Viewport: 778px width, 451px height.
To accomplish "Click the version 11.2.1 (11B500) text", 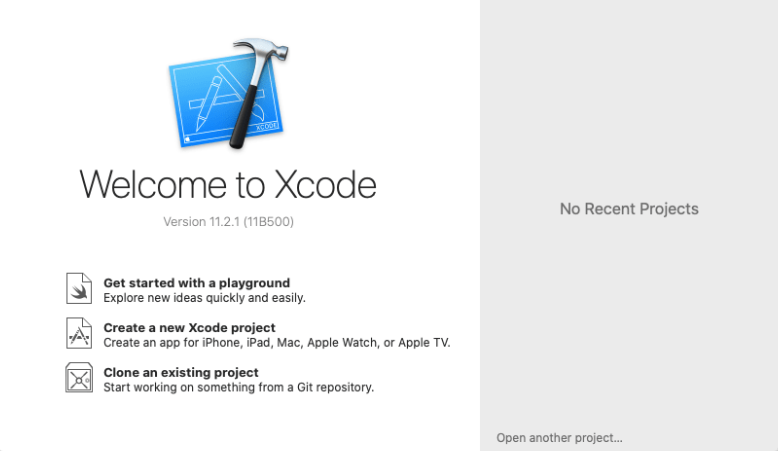I will pos(228,221).
